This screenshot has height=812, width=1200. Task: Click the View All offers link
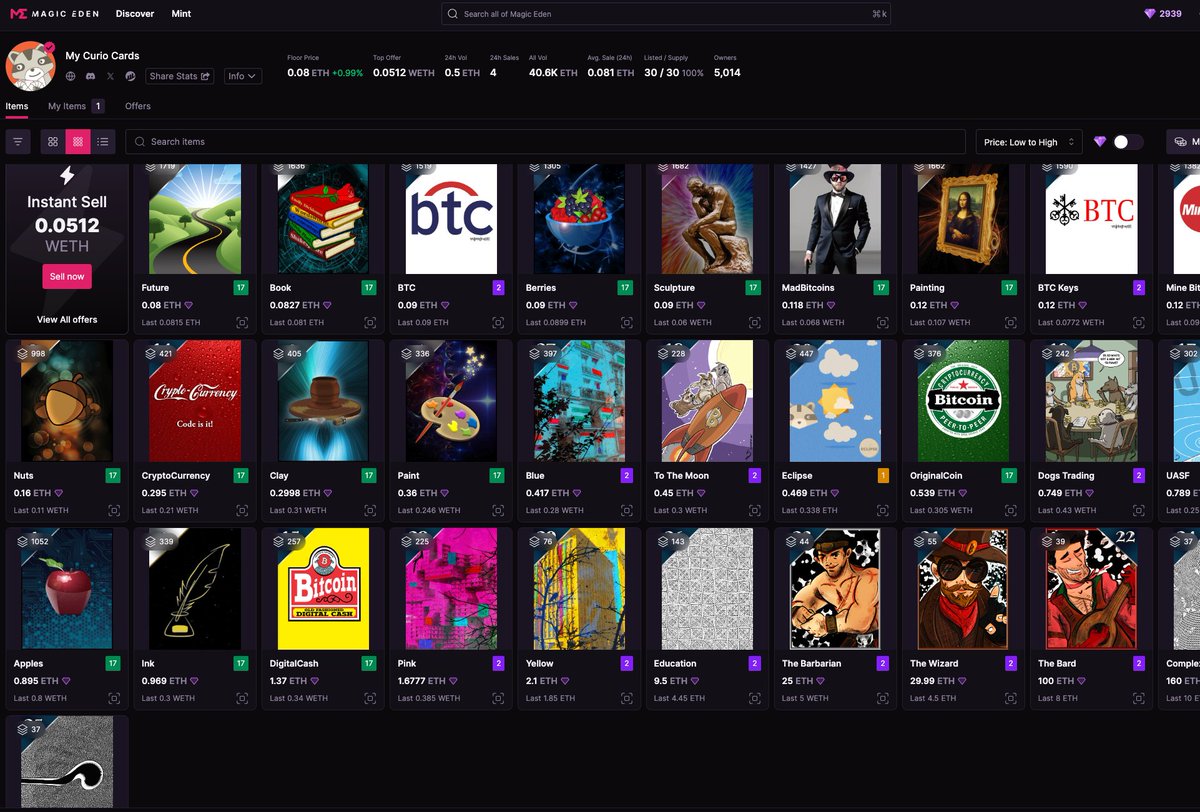coord(67,320)
